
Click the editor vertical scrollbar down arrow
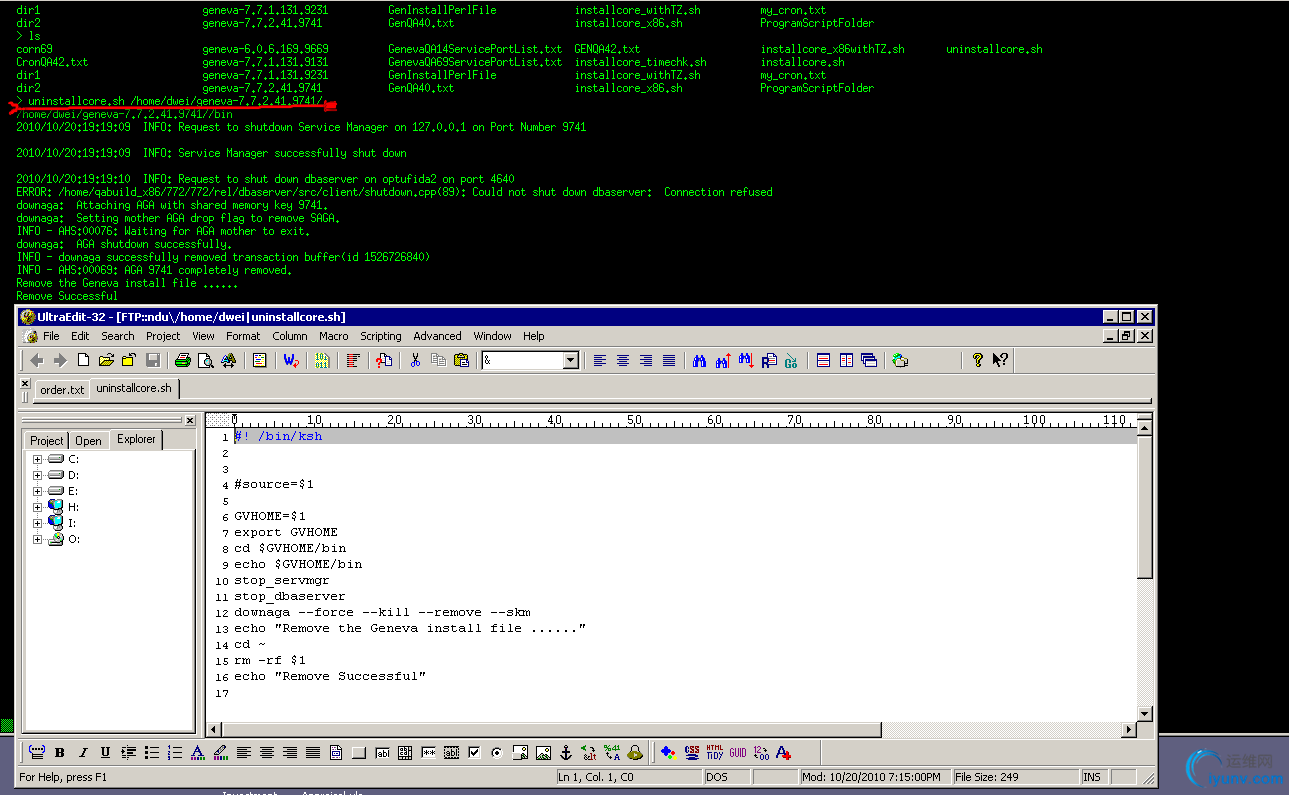tap(1145, 713)
